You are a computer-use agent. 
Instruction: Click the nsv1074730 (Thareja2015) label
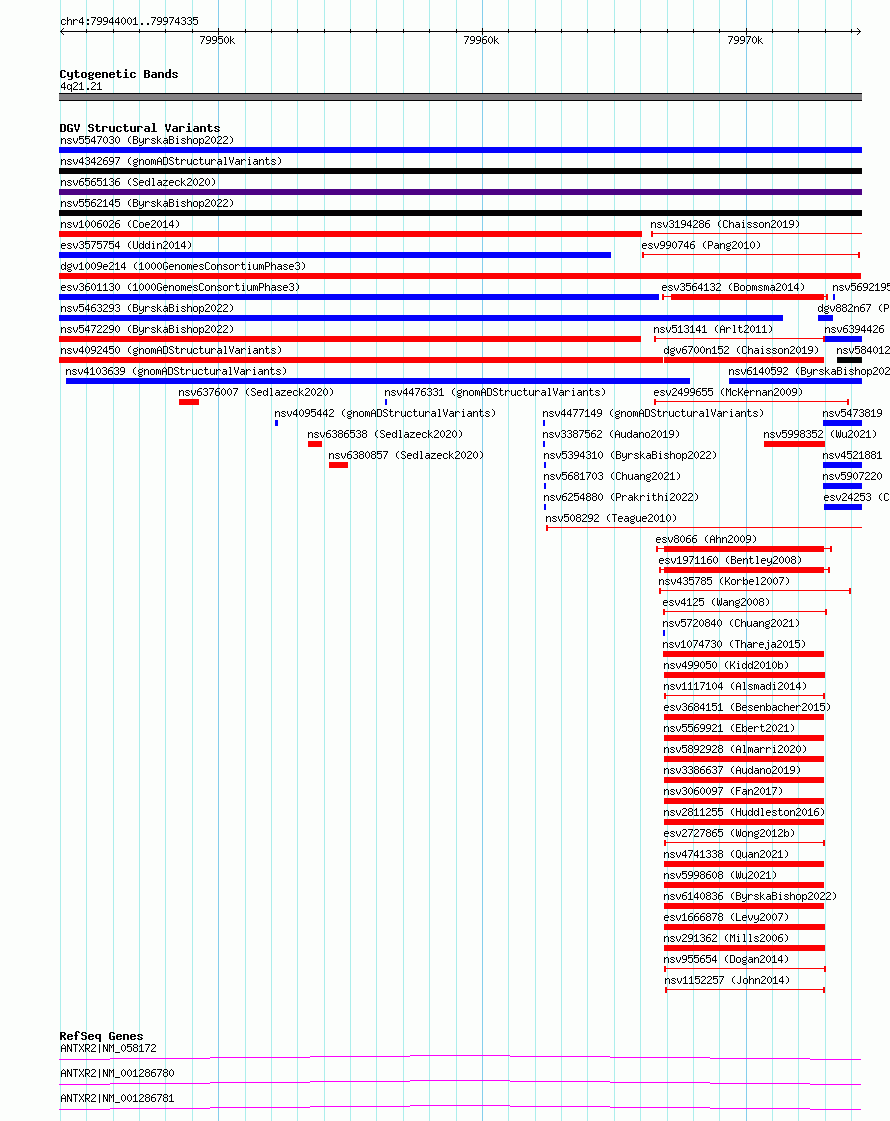pyautogui.click(x=734, y=644)
